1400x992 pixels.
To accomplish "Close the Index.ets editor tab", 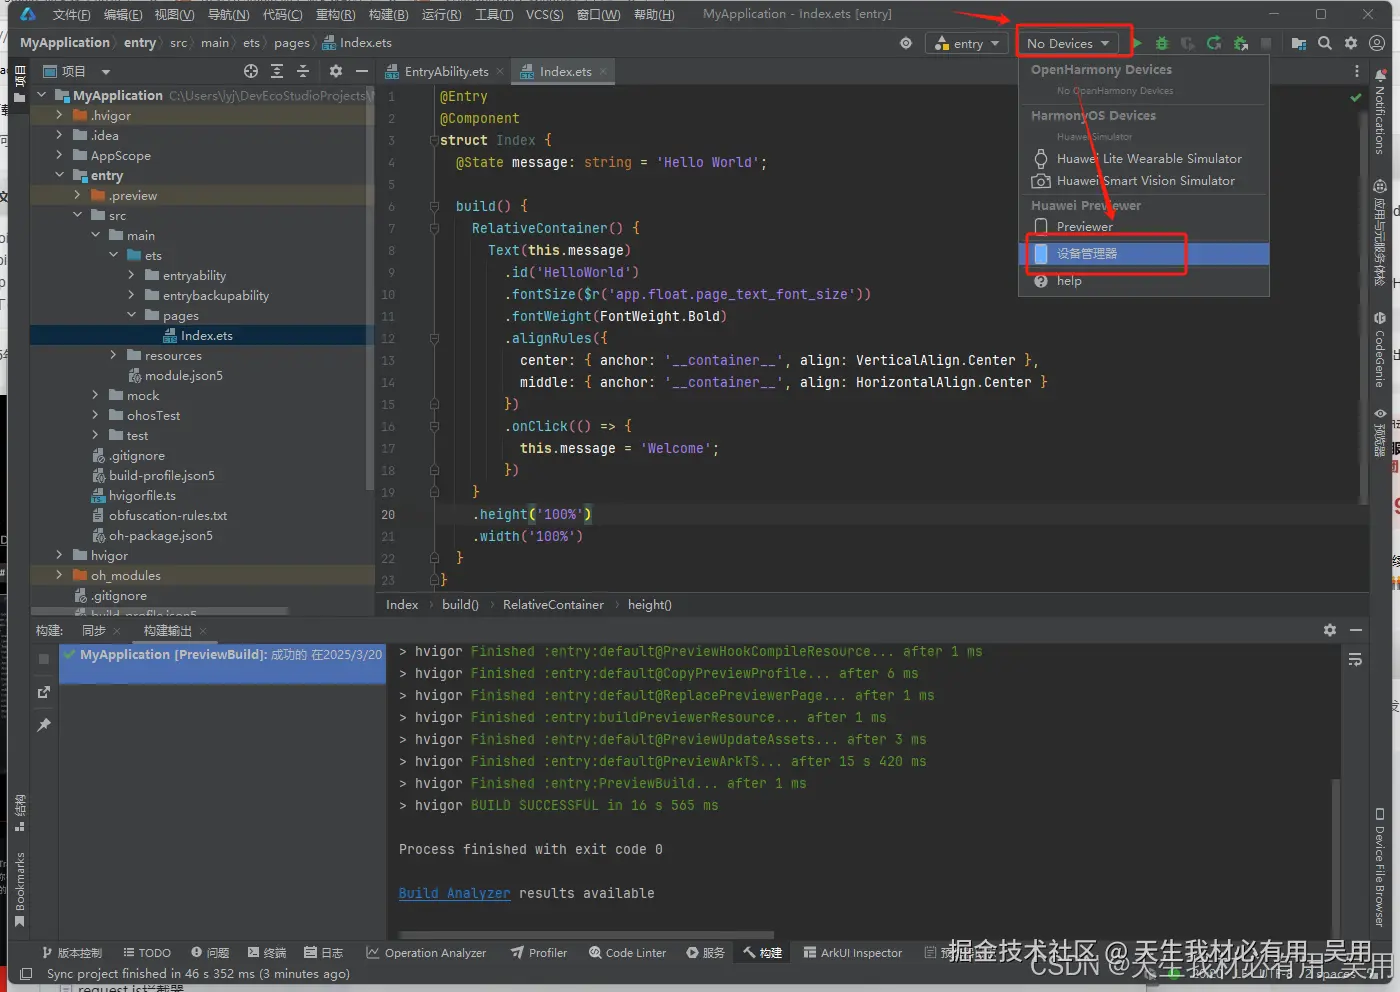I will tap(603, 72).
